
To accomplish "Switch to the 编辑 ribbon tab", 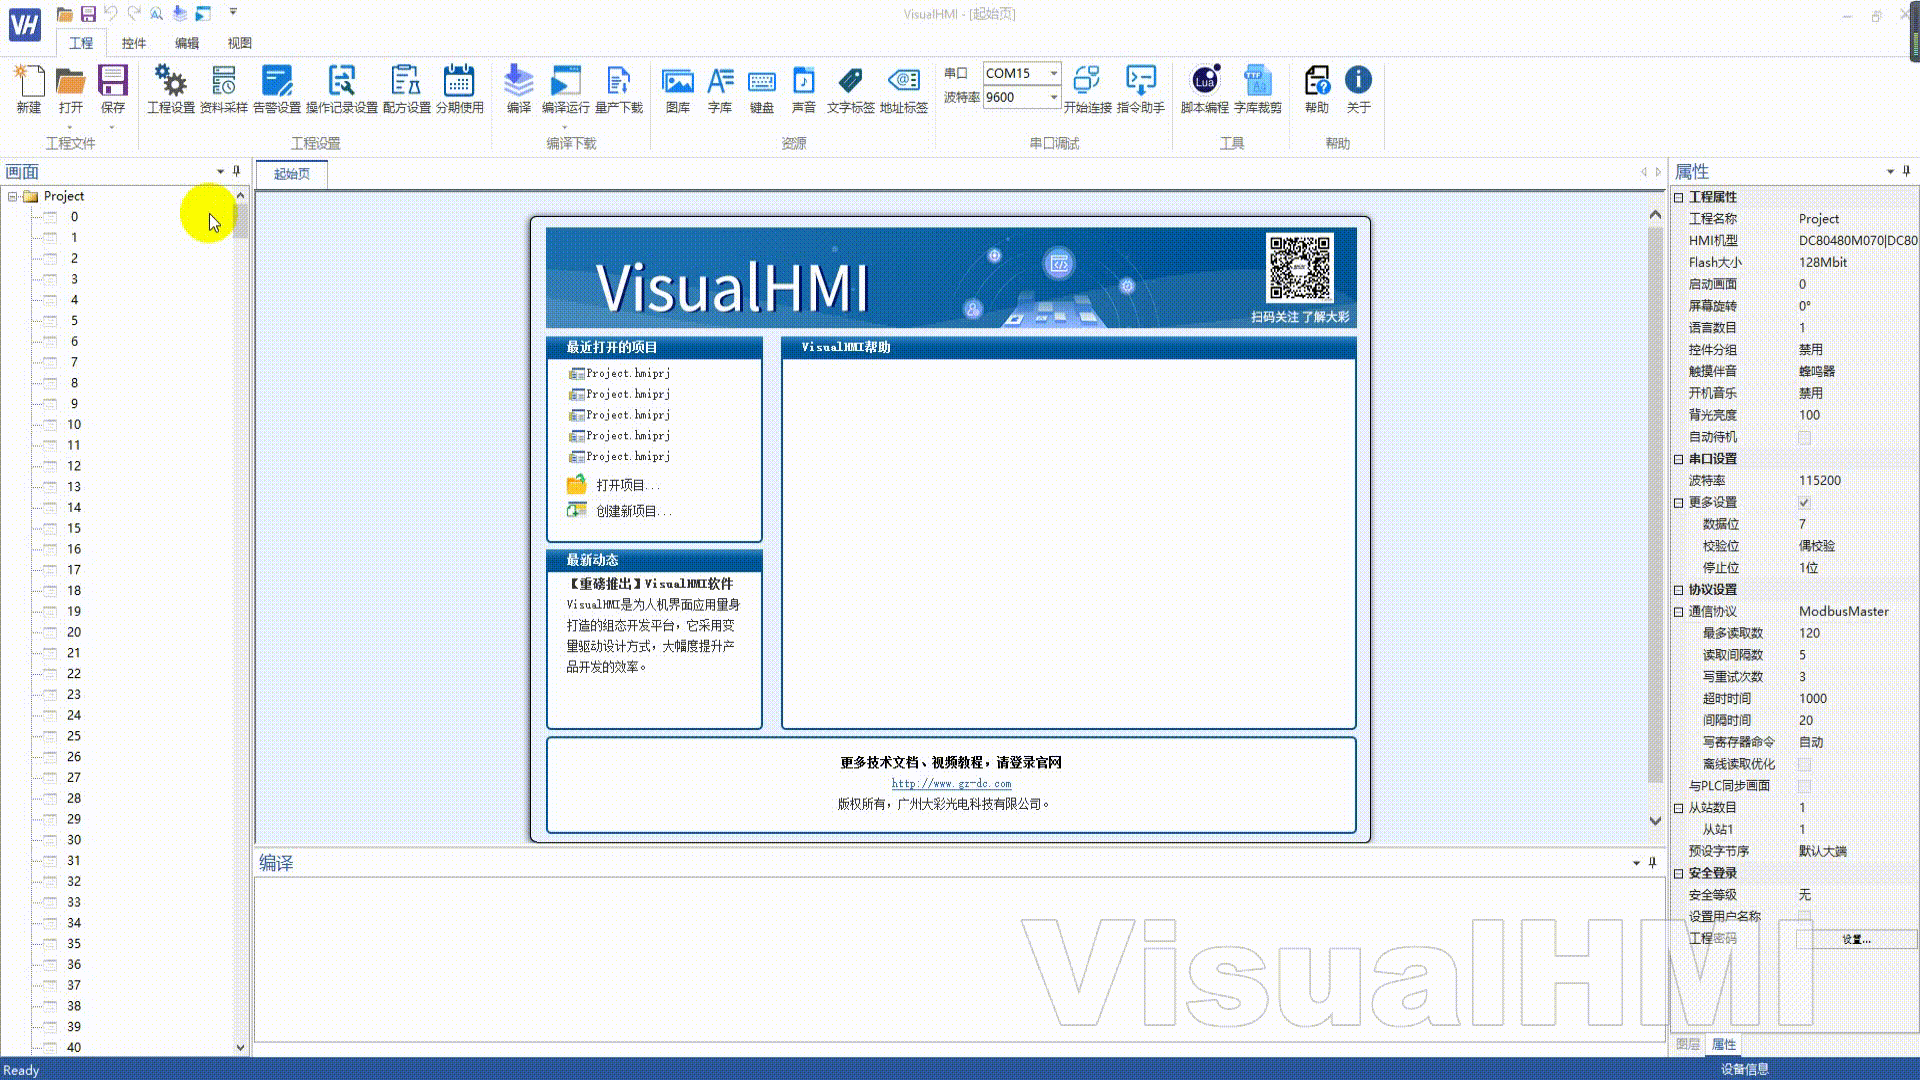I will 187,43.
